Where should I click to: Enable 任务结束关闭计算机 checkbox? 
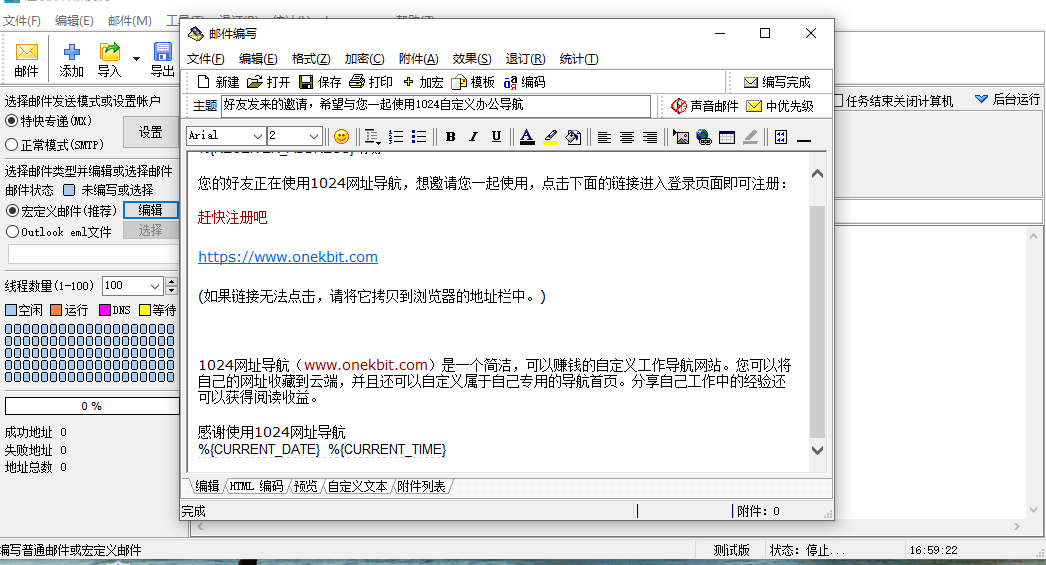pyautogui.click(x=837, y=100)
